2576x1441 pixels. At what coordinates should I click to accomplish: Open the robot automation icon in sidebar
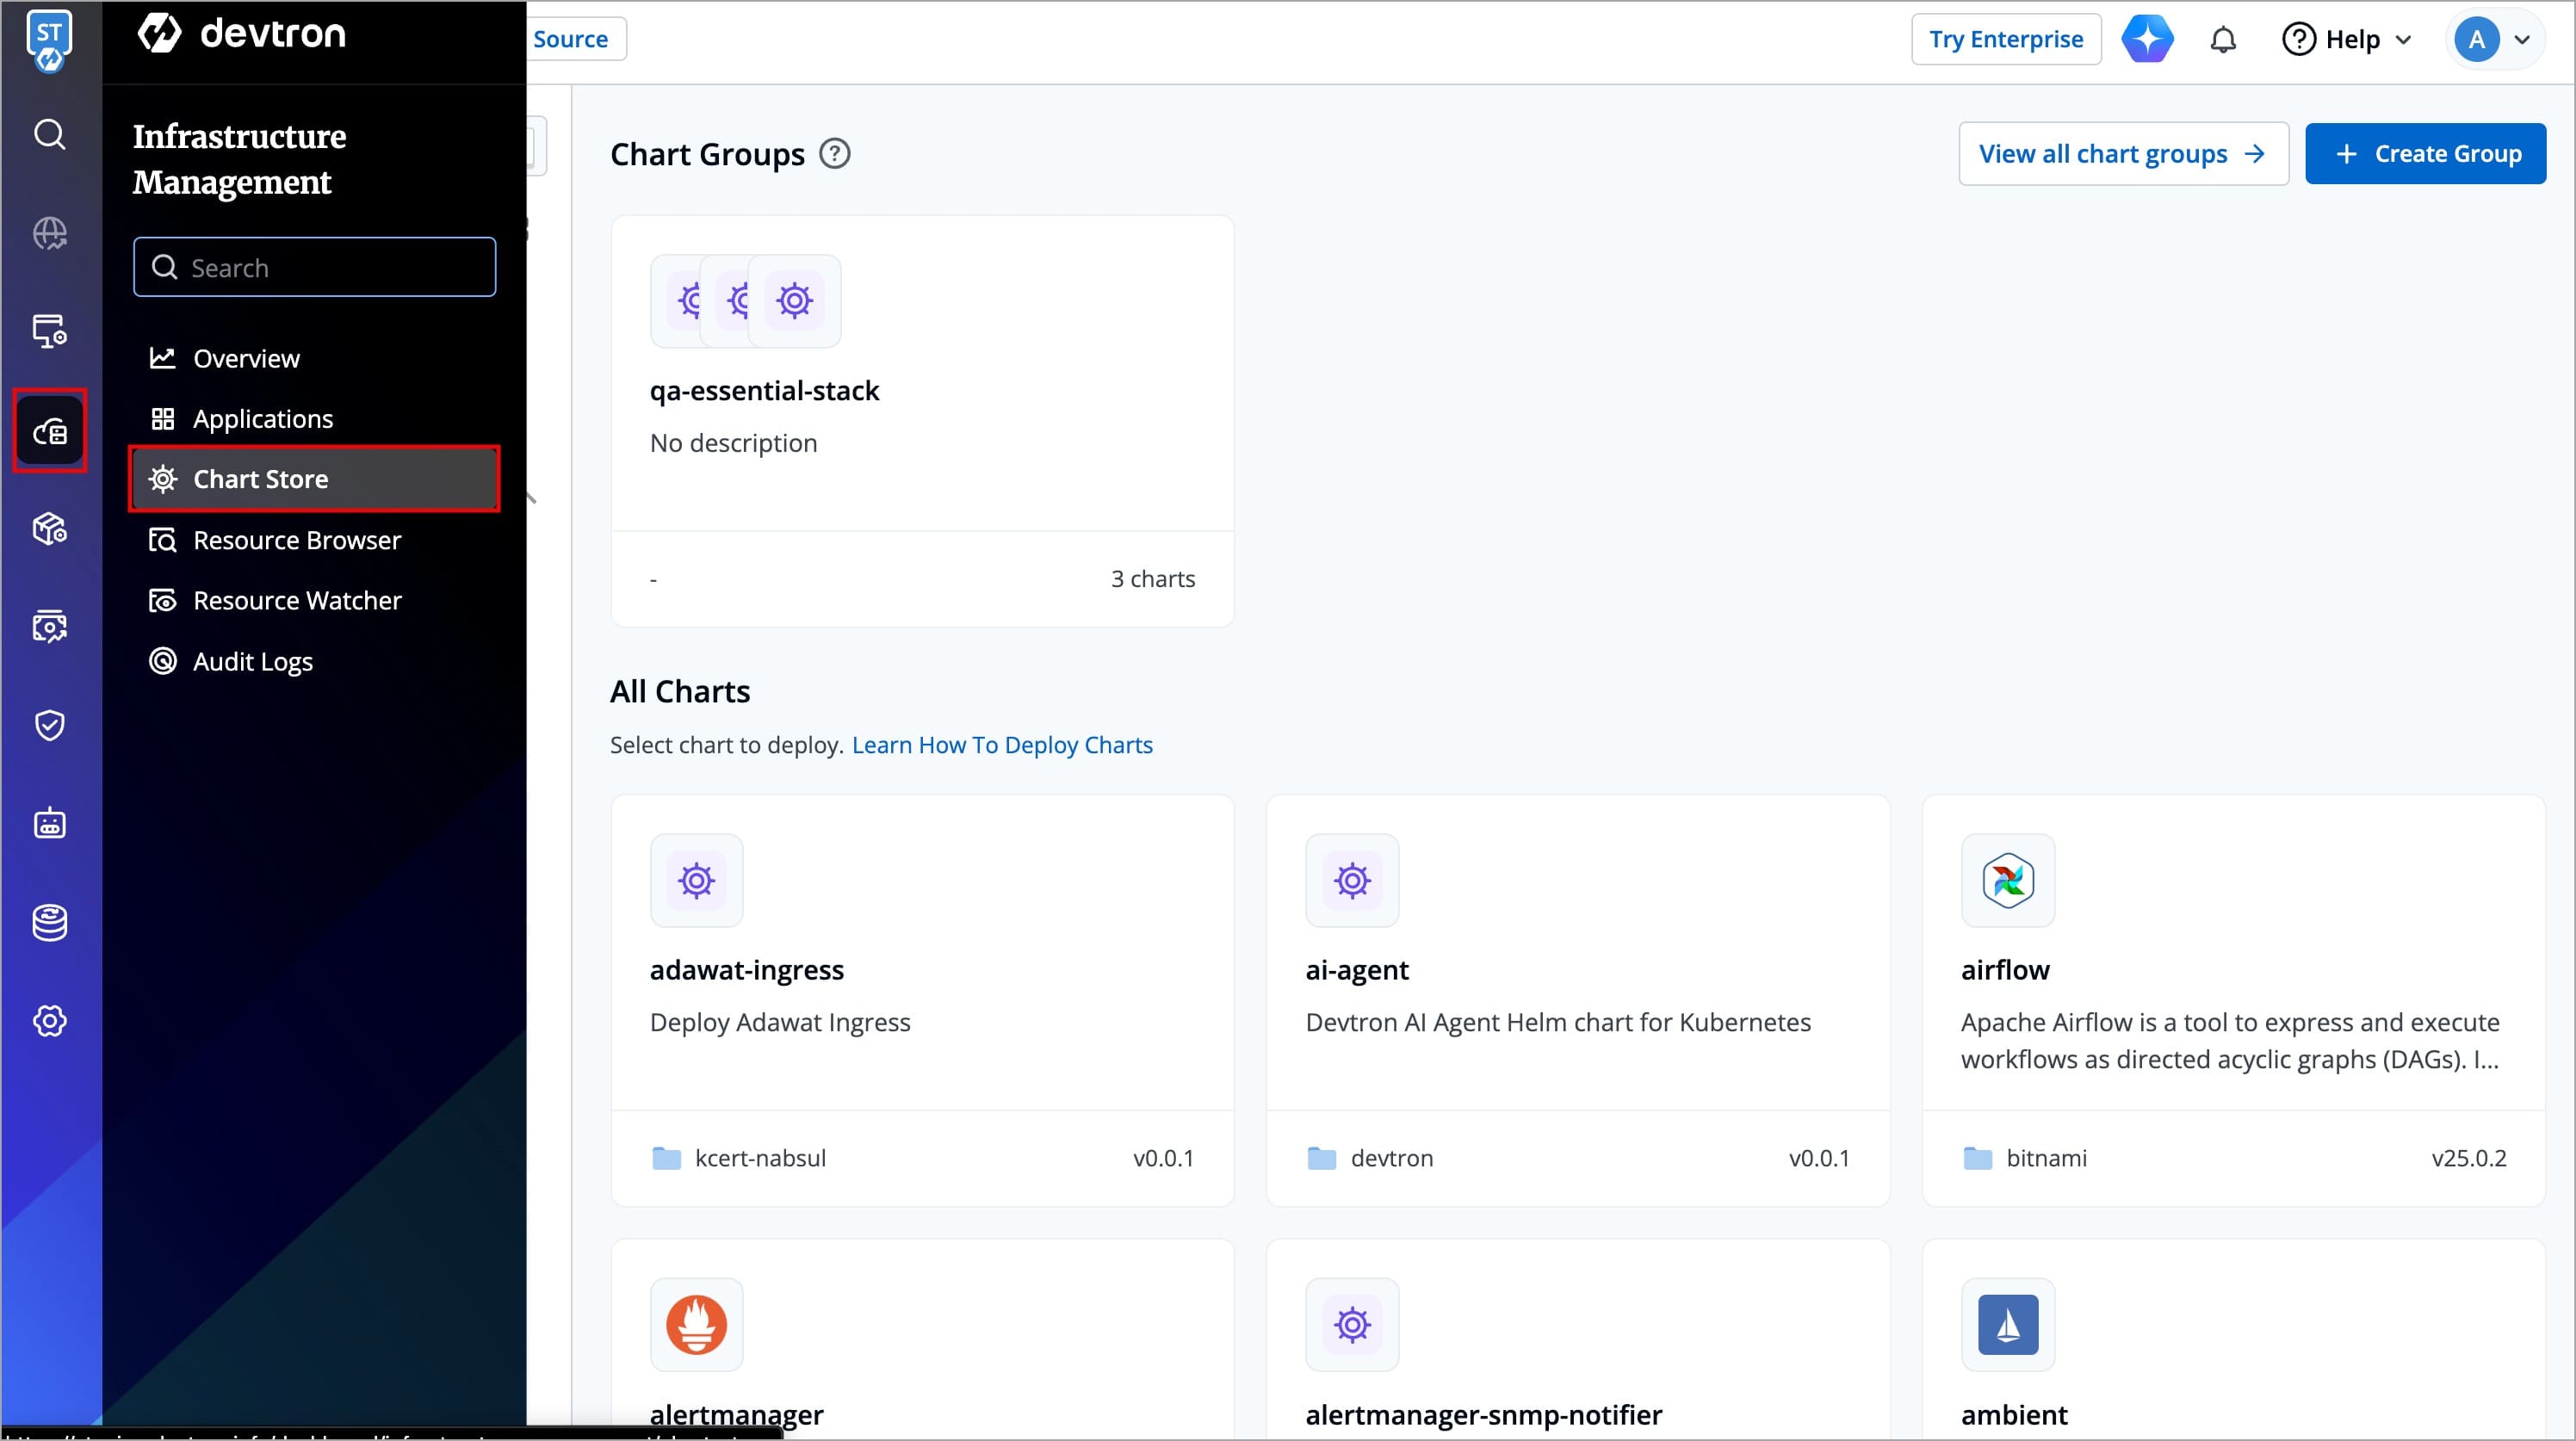[49, 823]
